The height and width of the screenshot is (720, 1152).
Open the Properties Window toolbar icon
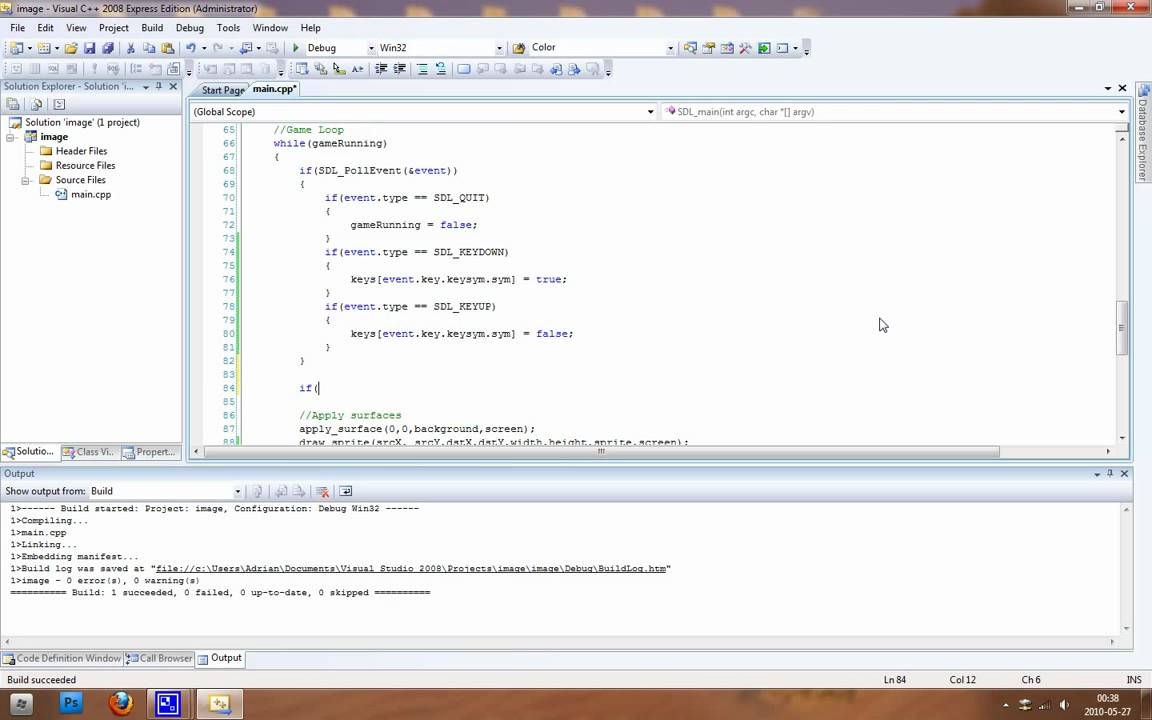tap(708, 48)
